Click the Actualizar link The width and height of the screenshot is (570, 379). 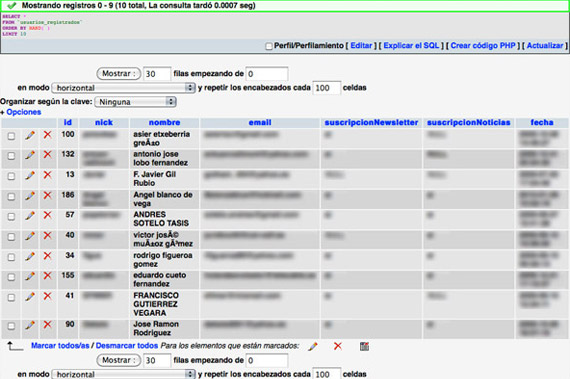tap(545, 46)
